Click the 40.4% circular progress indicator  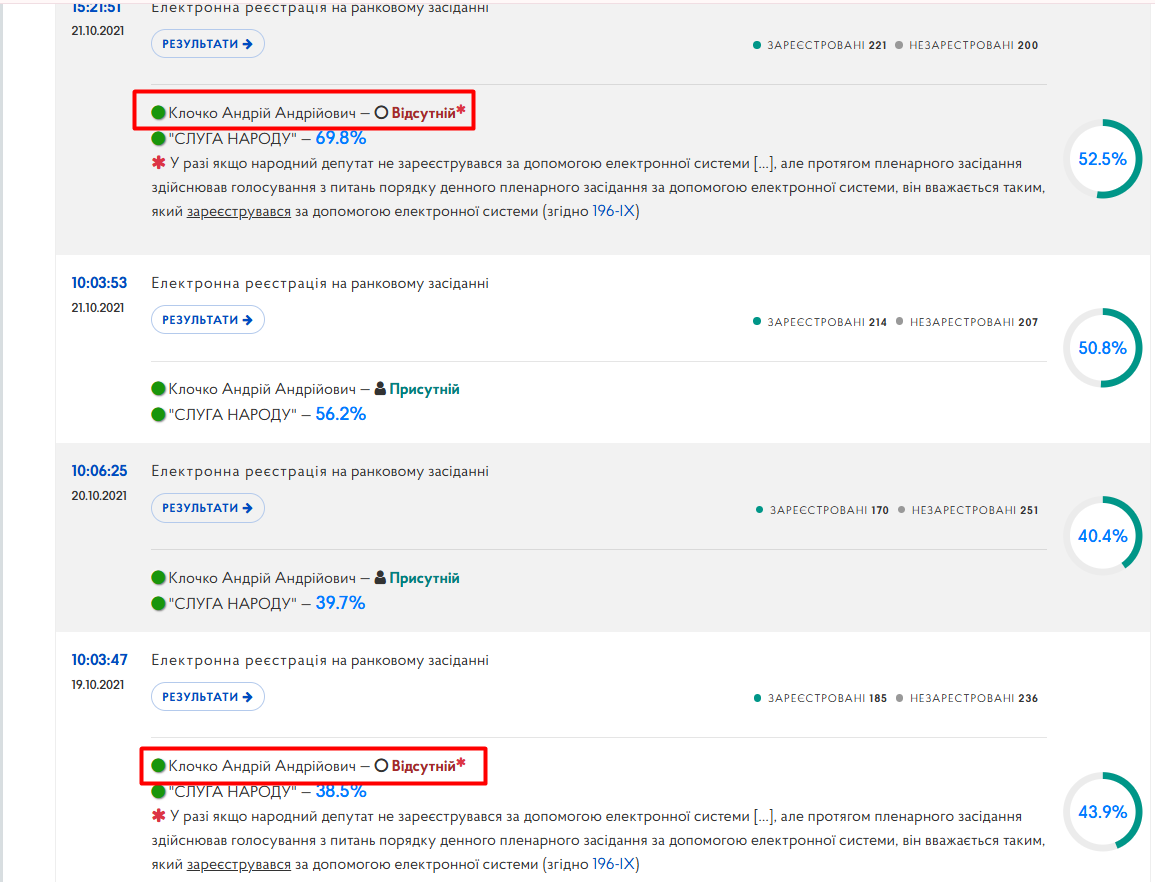click(1102, 536)
